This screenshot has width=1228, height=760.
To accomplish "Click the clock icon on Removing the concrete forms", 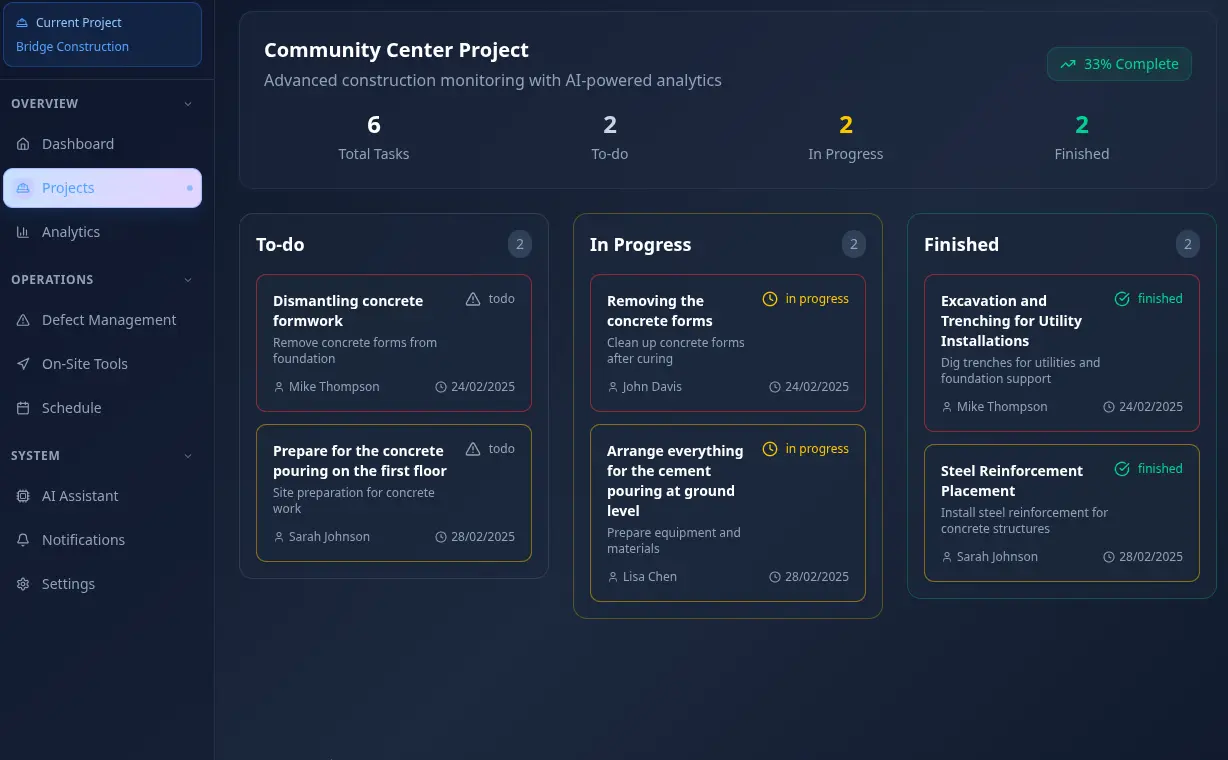I will coord(769,298).
